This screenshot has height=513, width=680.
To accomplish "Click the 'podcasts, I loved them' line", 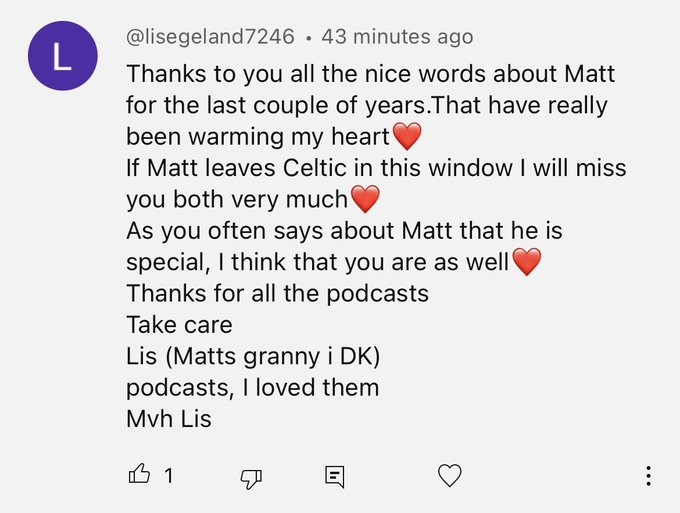I will (253, 388).
